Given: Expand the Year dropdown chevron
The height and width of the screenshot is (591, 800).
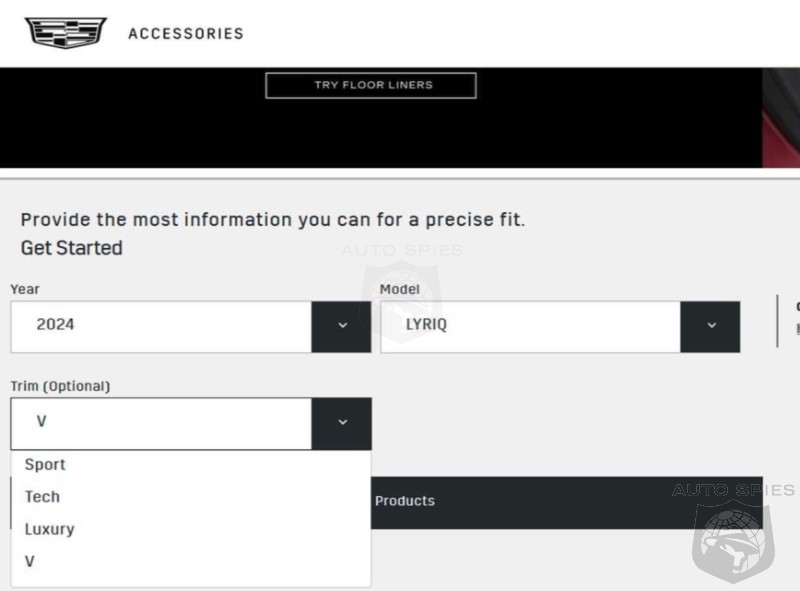Looking at the screenshot, I should click(x=341, y=327).
